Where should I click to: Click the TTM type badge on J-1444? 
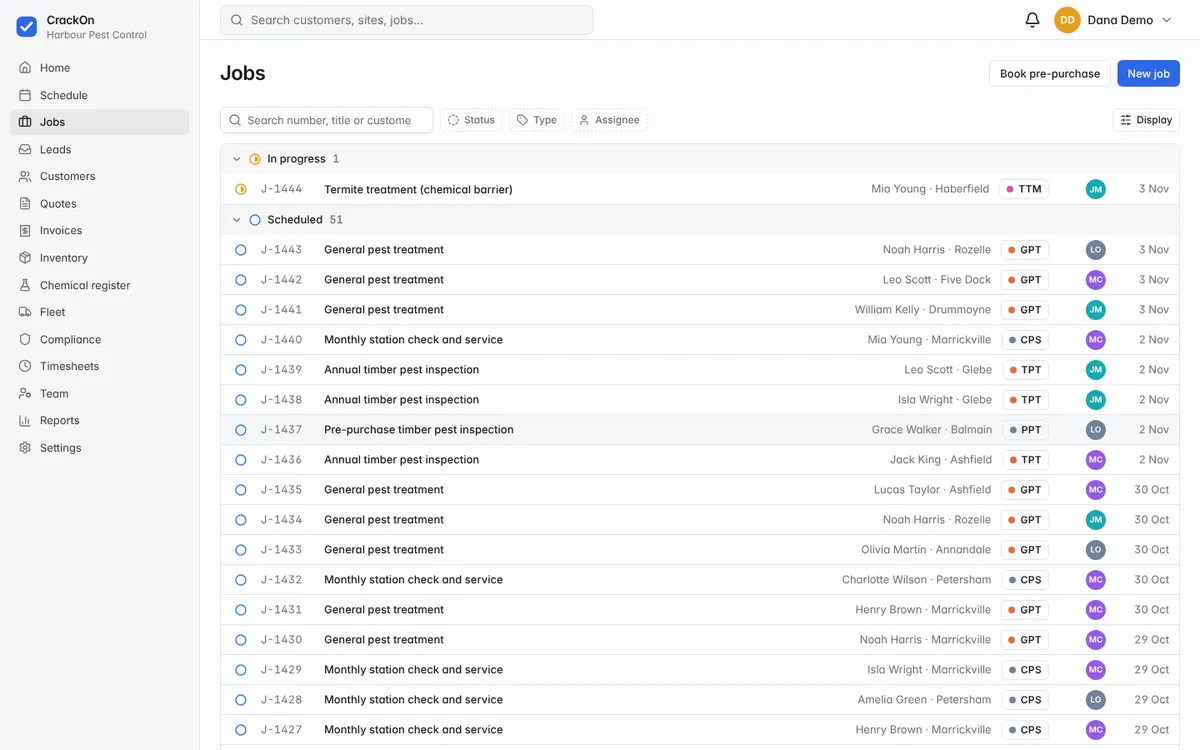coord(1024,189)
